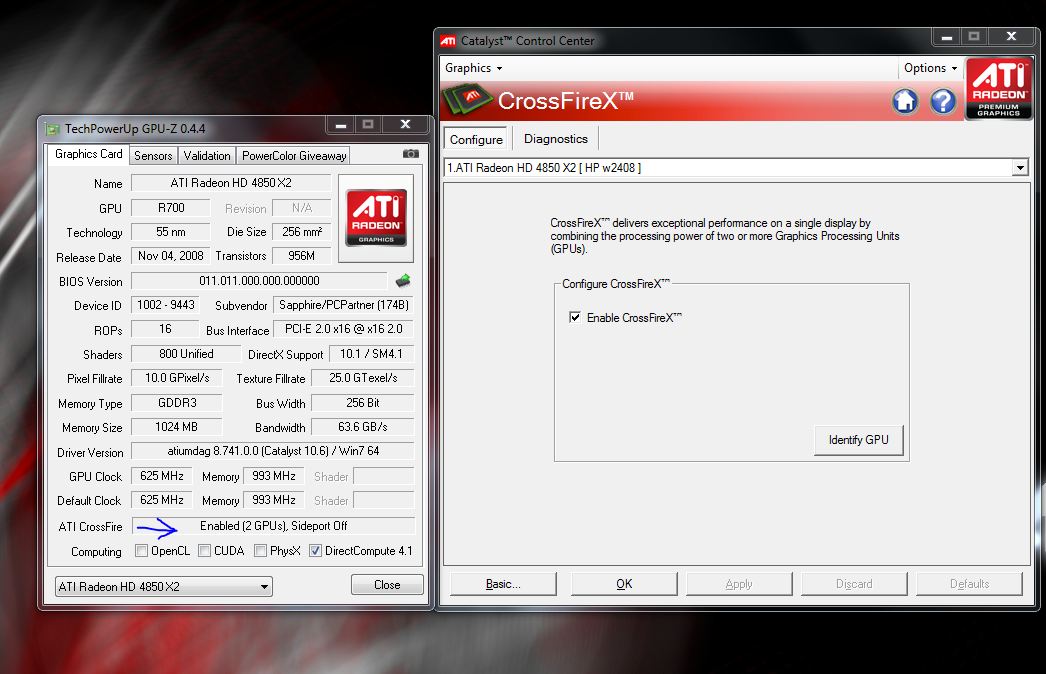Toggle the OpenCL checkbox
The width and height of the screenshot is (1046, 674).
[x=141, y=551]
